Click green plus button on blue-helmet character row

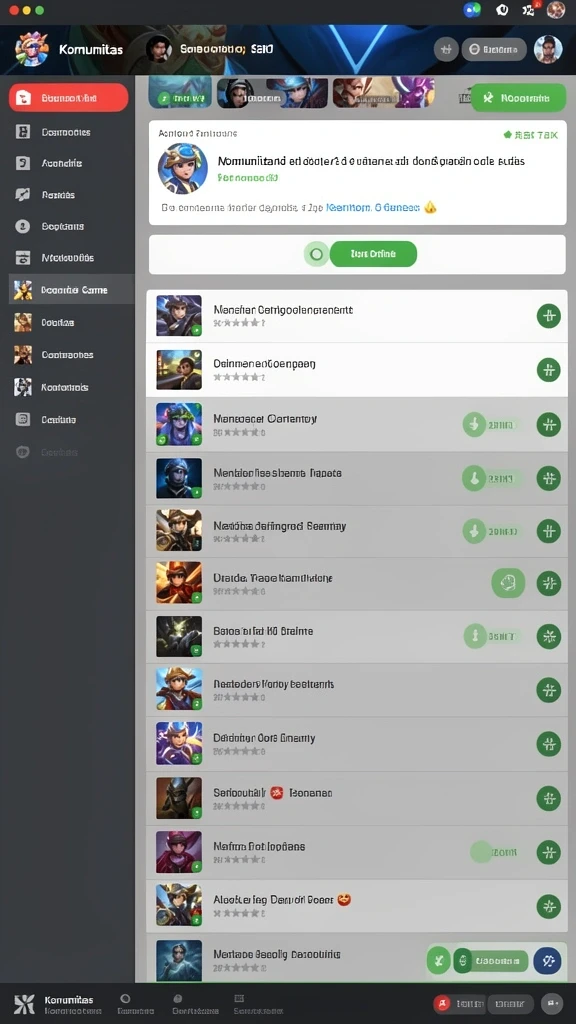click(x=549, y=478)
